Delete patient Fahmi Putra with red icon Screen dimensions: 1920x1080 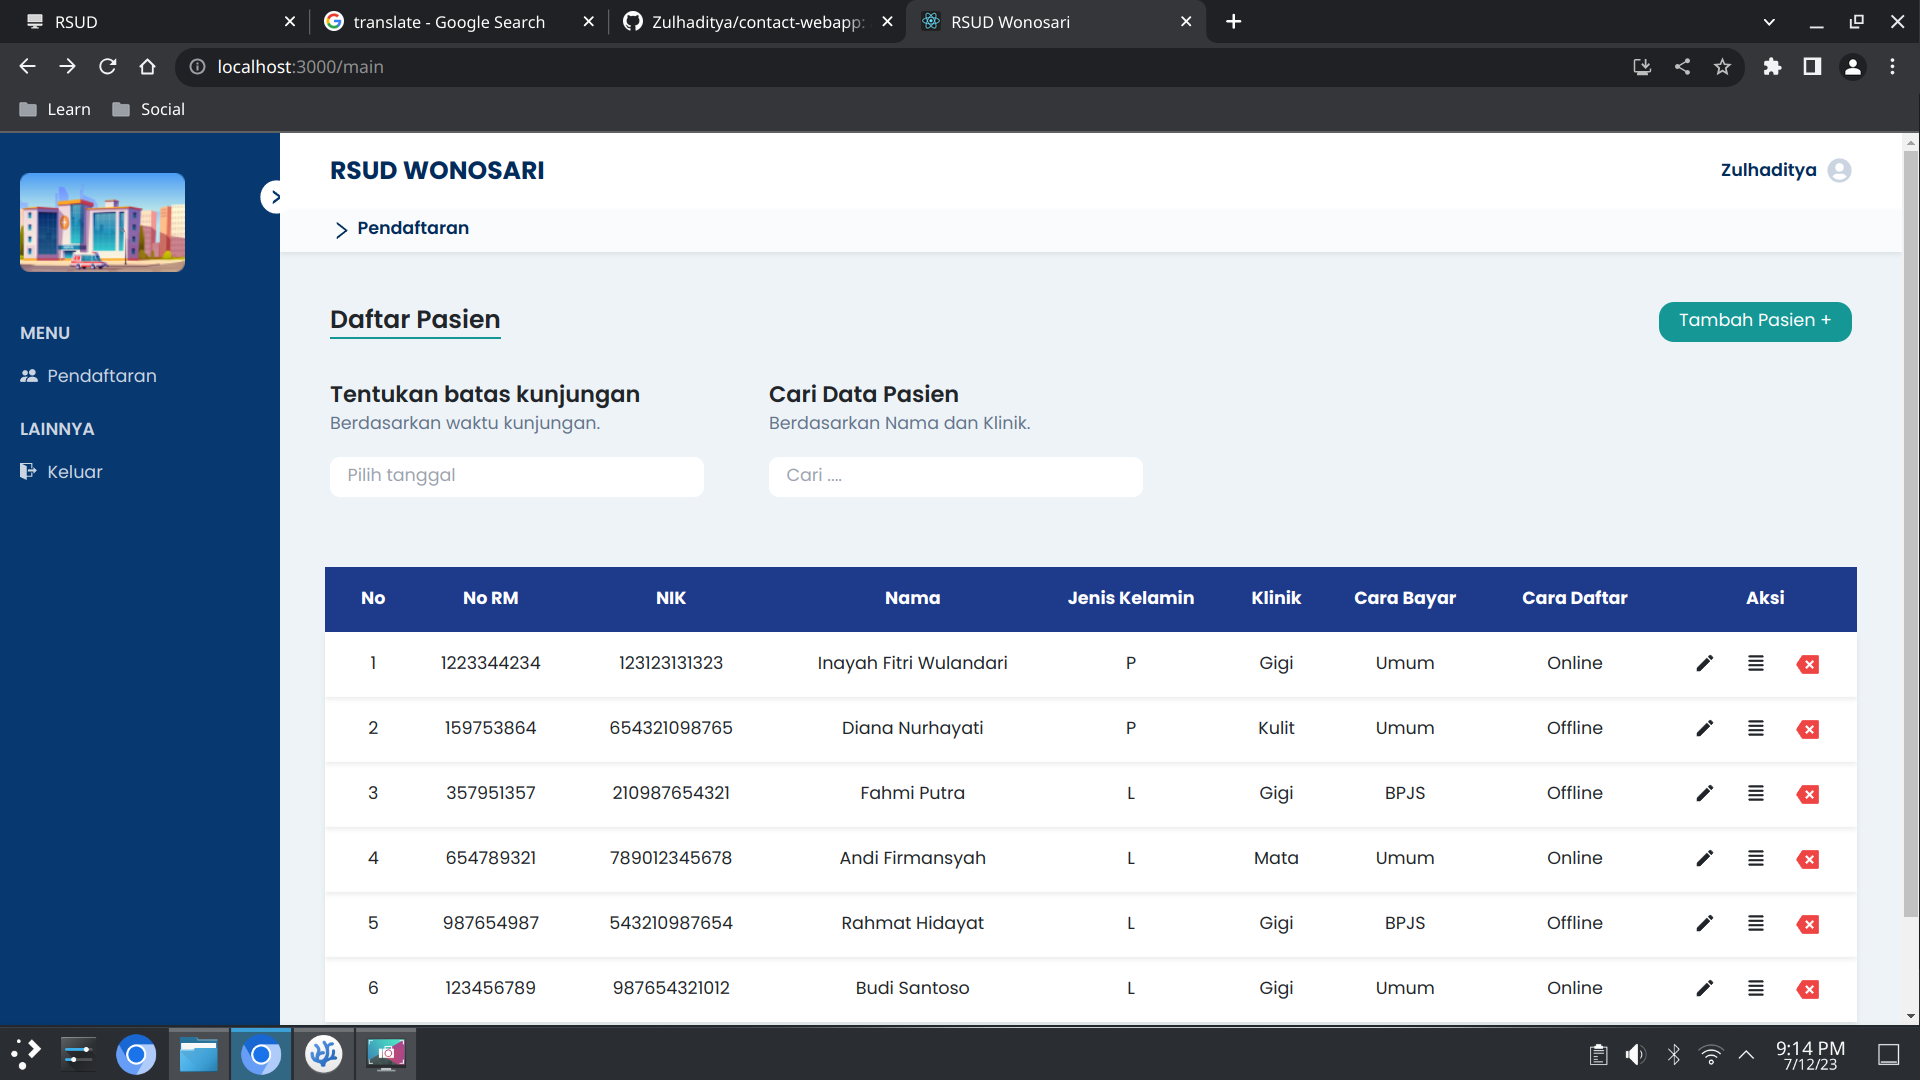click(x=1808, y=794)
